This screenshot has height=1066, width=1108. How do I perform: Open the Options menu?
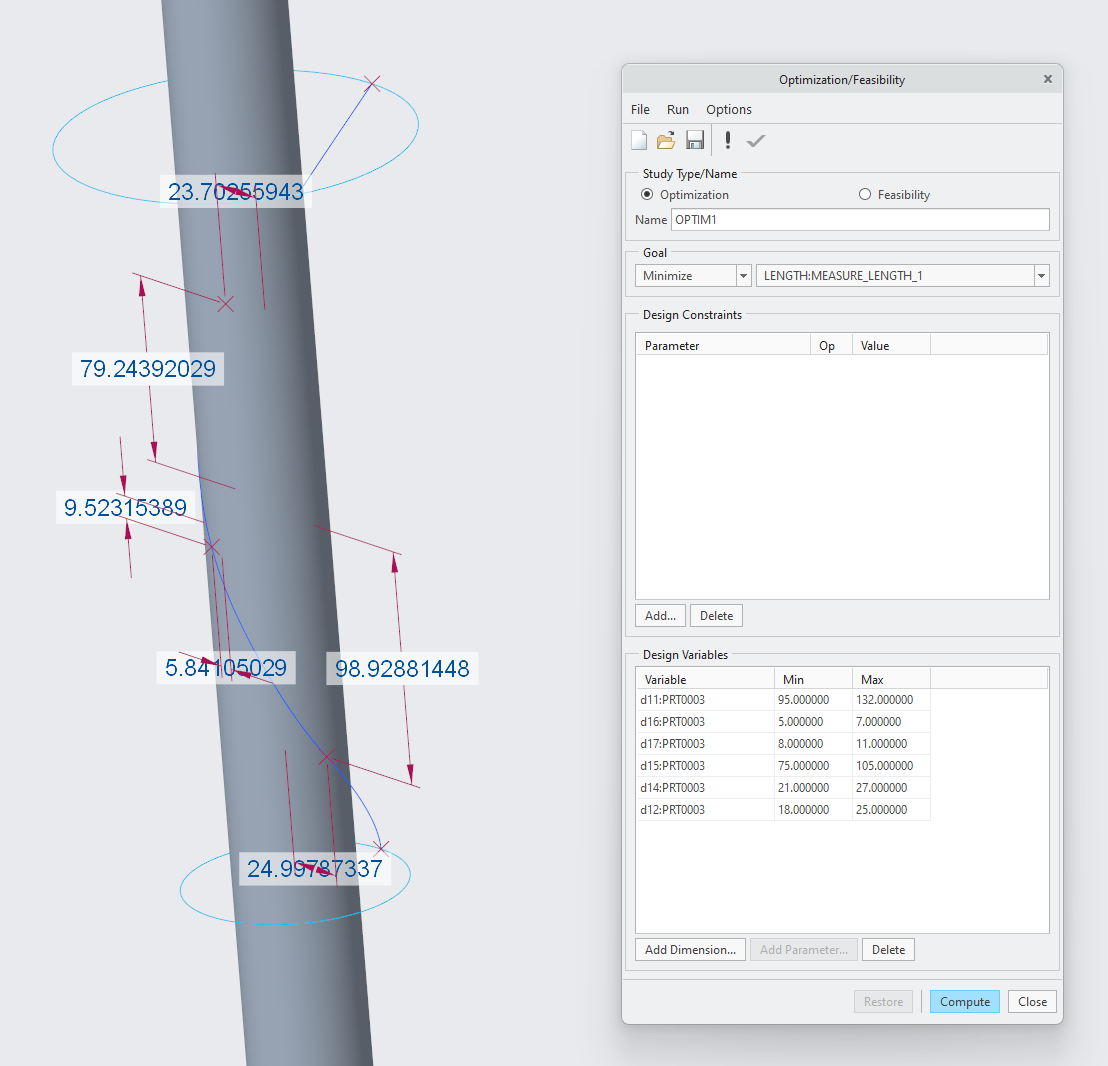[x=728, y=109]
